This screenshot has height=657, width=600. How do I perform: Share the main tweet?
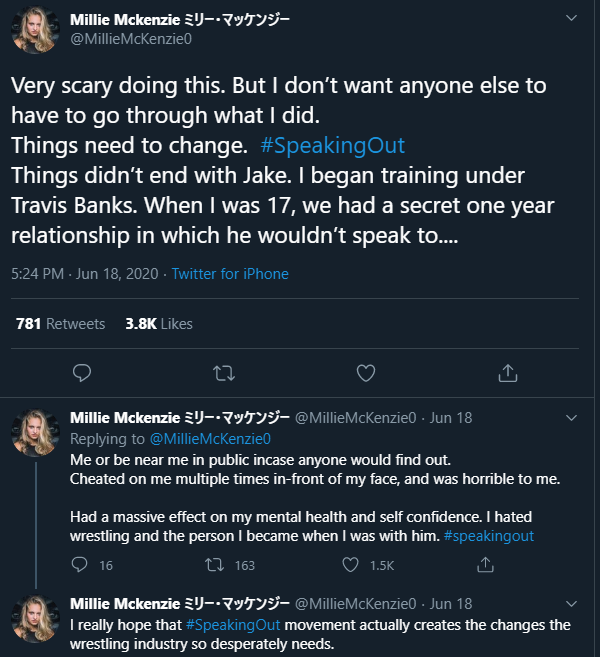pos(507,372)
